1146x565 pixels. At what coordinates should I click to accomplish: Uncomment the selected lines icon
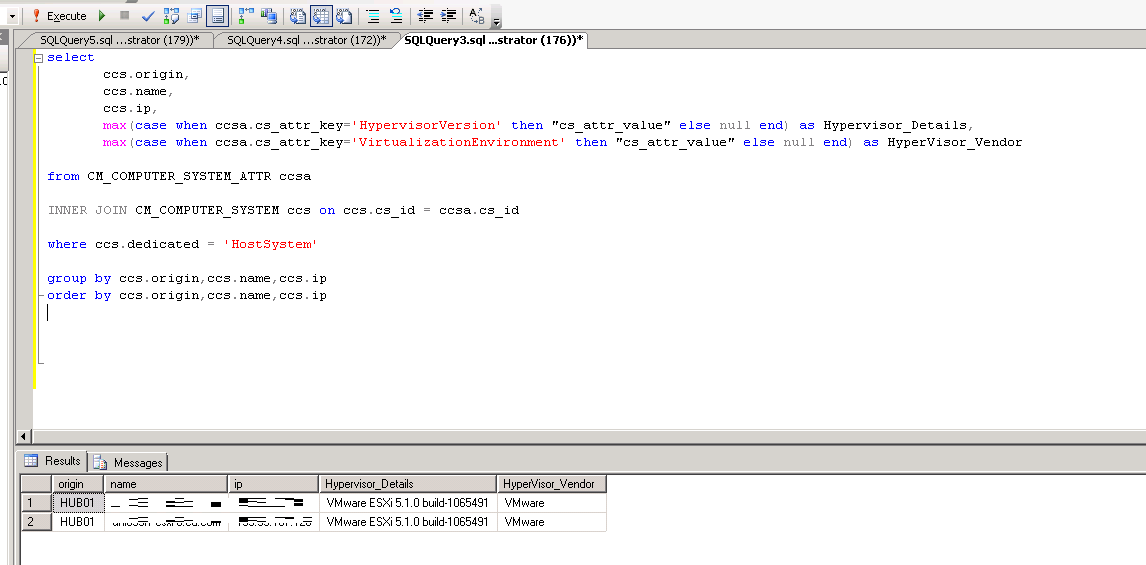click(x=395, y=15)
